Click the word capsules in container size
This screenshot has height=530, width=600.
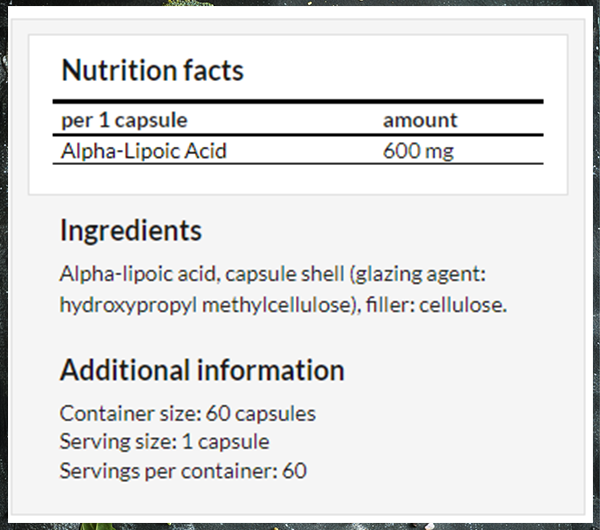pos(275,415)
